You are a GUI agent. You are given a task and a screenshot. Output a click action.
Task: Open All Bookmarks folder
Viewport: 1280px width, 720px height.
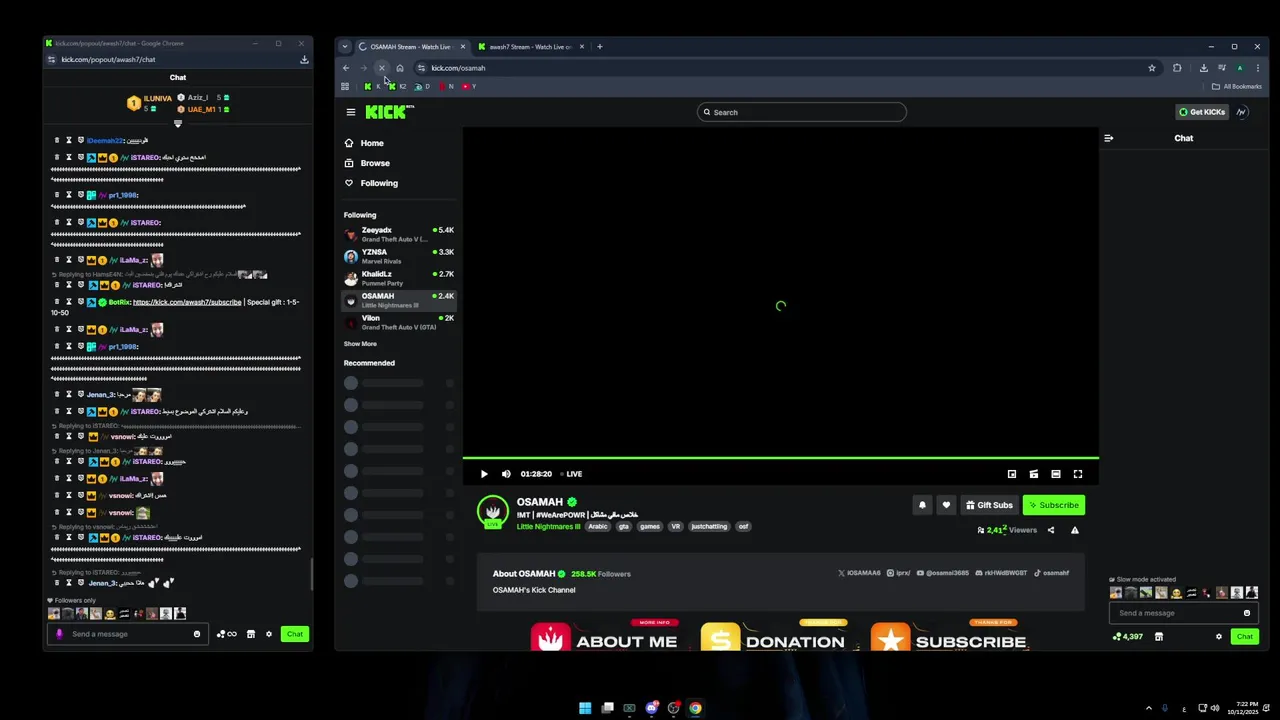(1236, 86)
